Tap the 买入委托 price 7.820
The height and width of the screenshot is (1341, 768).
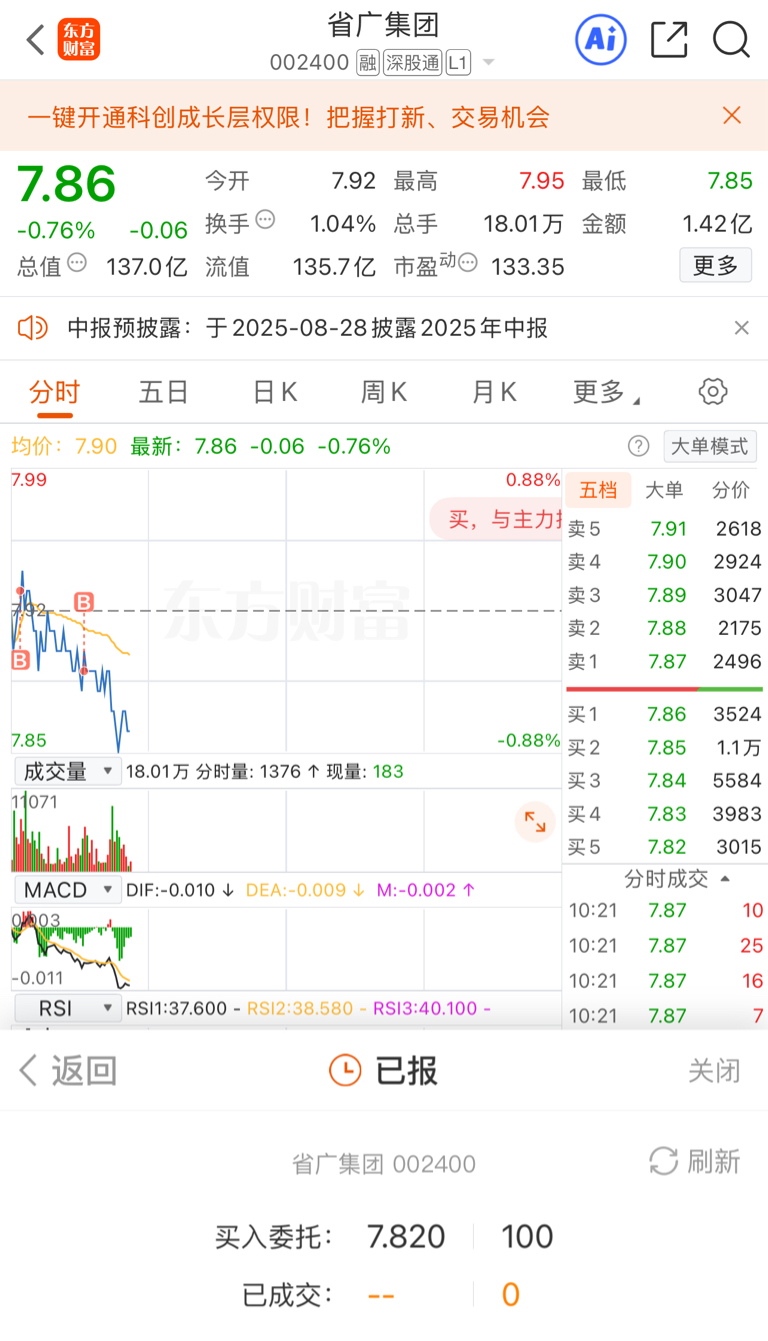point(405,1236)
